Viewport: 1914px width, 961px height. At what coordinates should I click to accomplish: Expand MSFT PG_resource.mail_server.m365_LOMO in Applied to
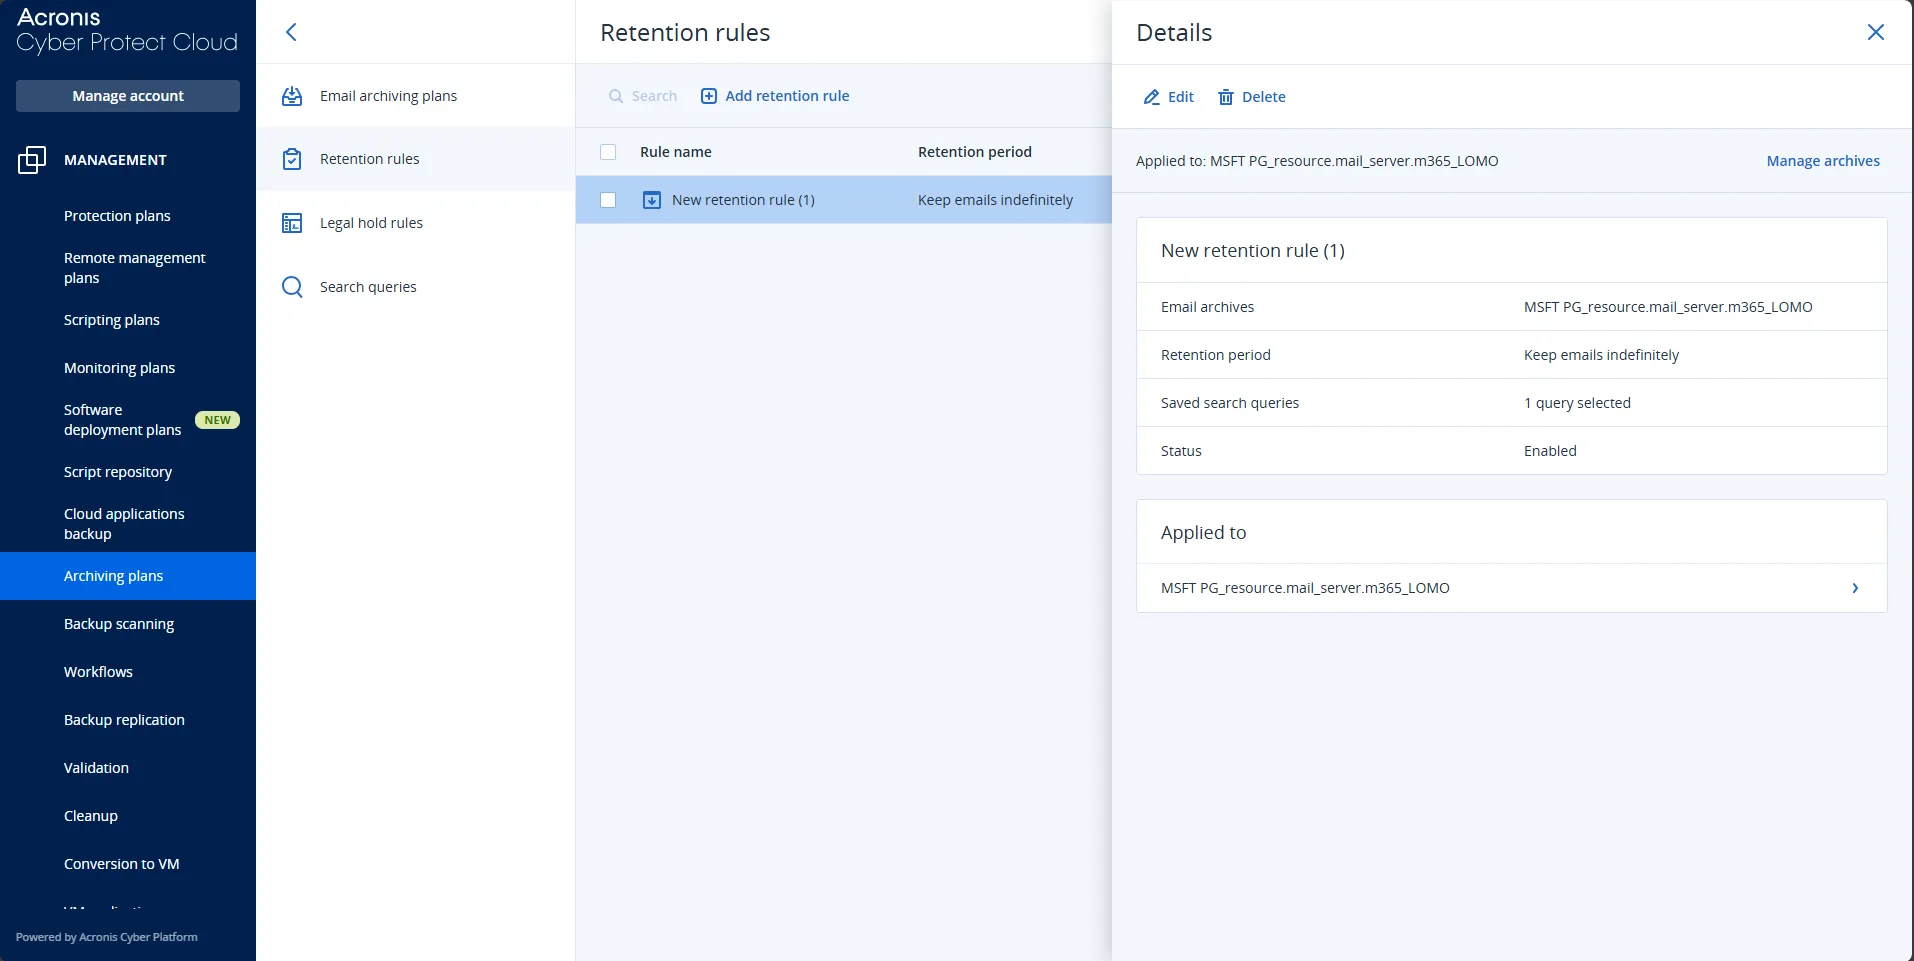1856,588
